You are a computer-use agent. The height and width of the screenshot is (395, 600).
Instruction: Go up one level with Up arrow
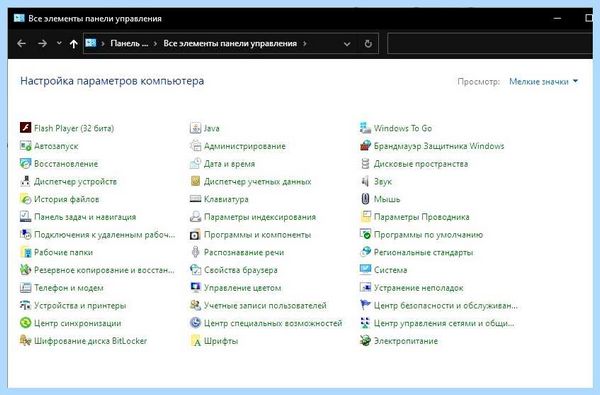[73, 44]
